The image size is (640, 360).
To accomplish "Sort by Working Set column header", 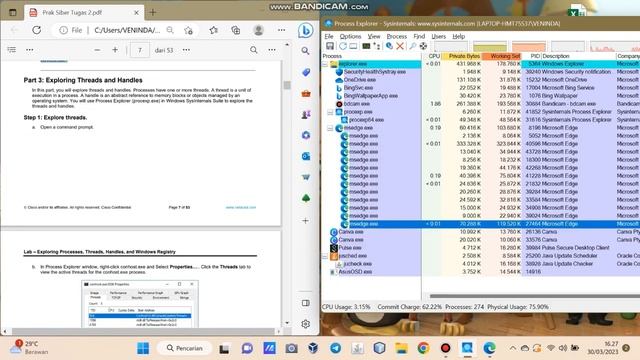I will pyautogui.click(x=502, y=56).
